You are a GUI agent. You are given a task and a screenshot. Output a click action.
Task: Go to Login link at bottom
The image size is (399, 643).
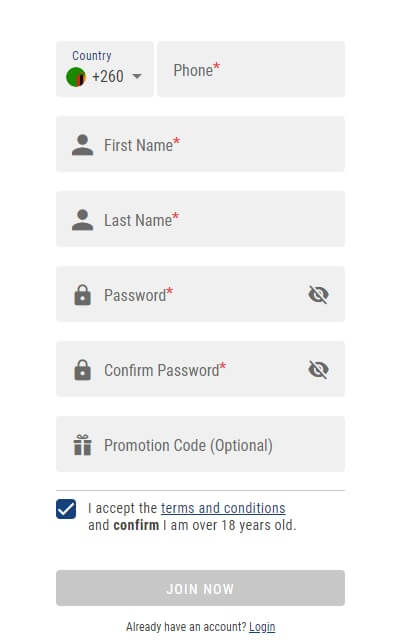(x=262, y=627)
